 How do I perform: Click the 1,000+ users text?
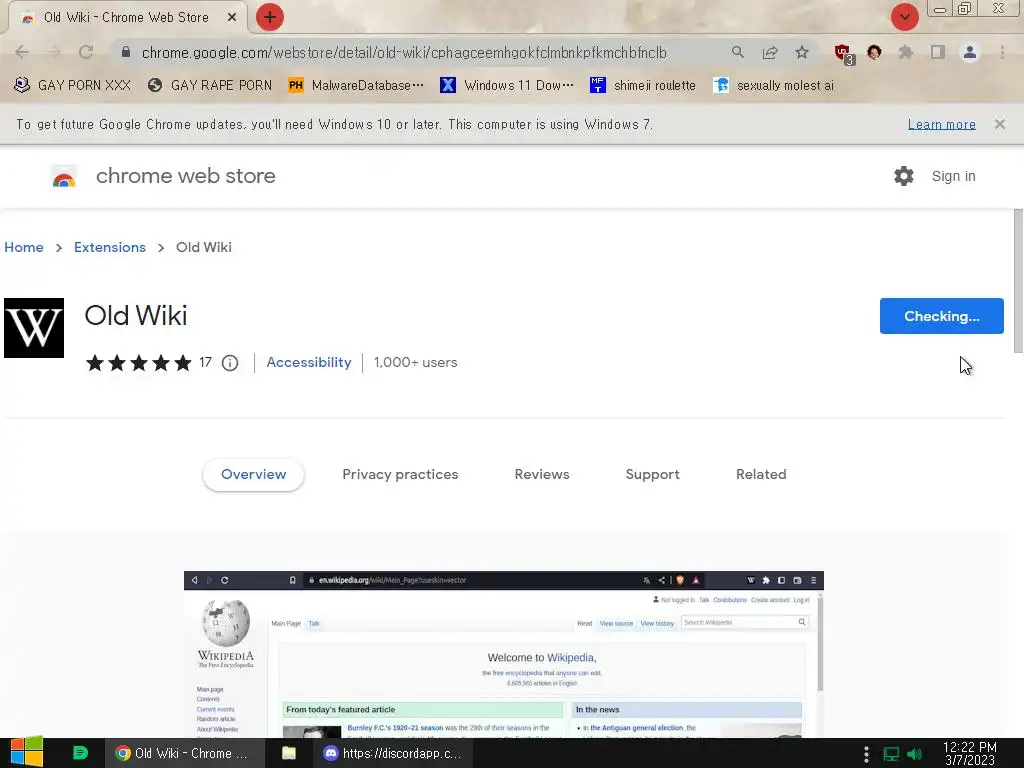click(x=415, y=362)
